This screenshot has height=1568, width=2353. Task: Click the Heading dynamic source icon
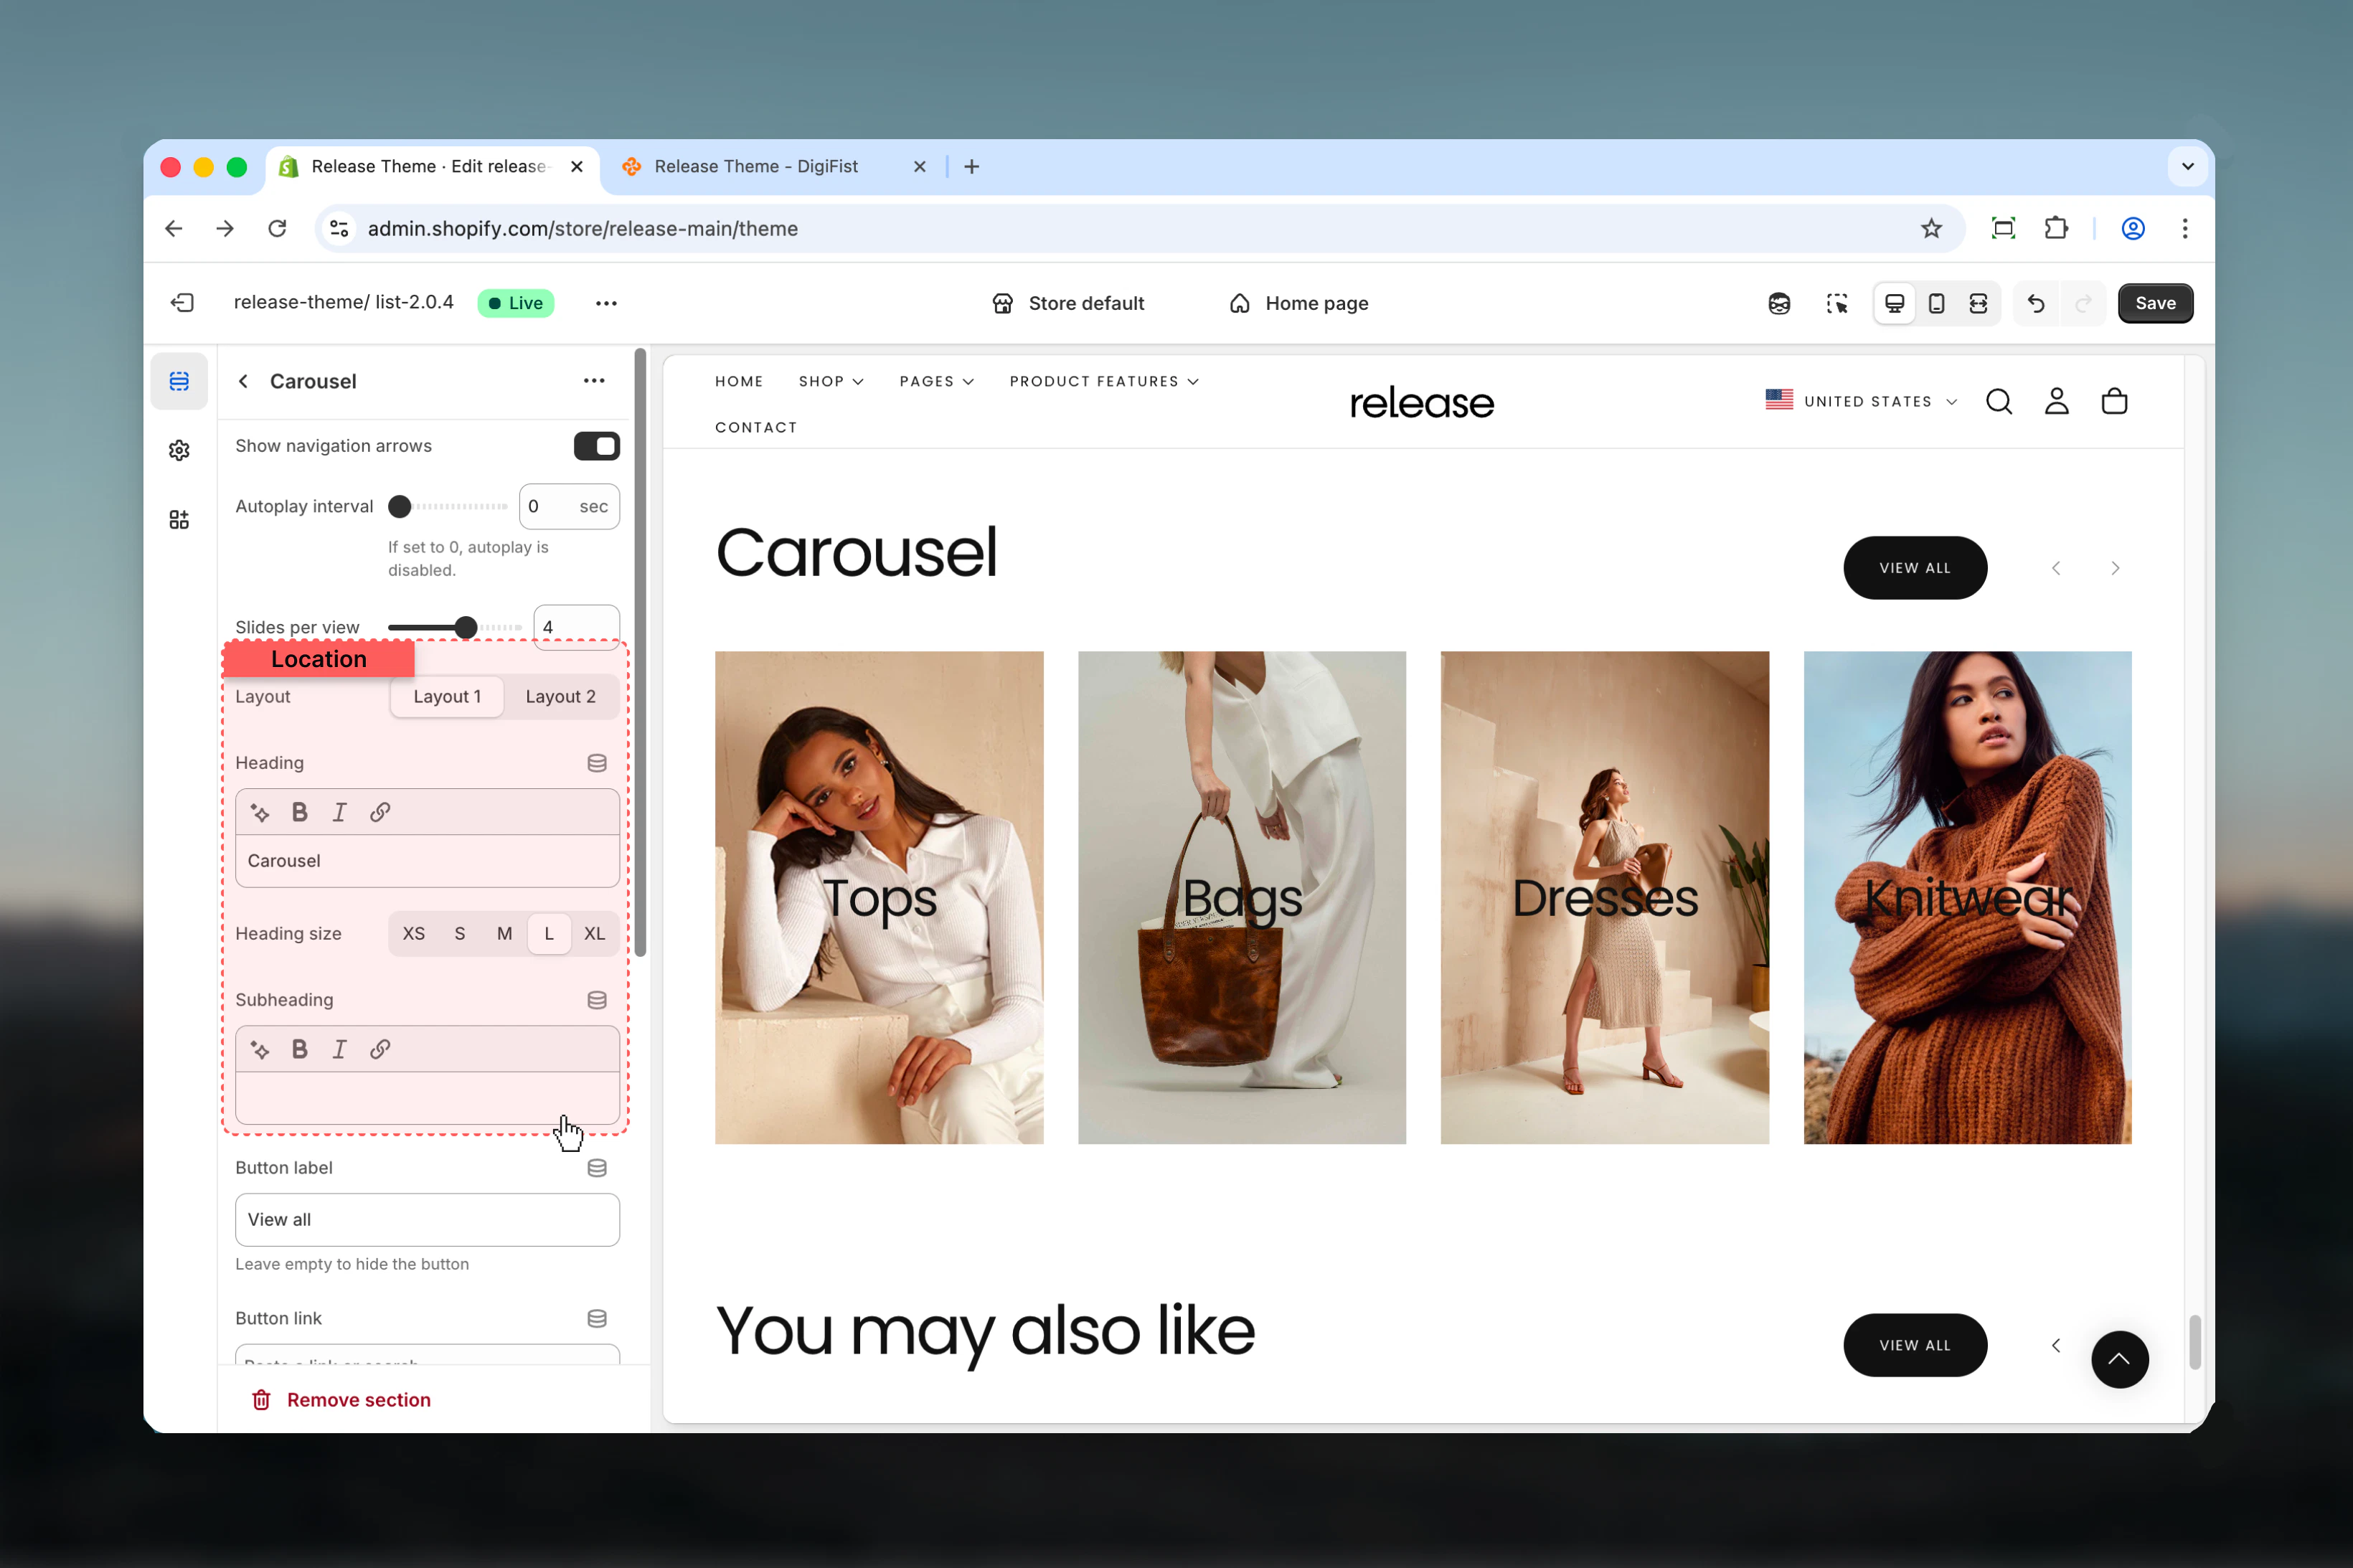(597, 763)
